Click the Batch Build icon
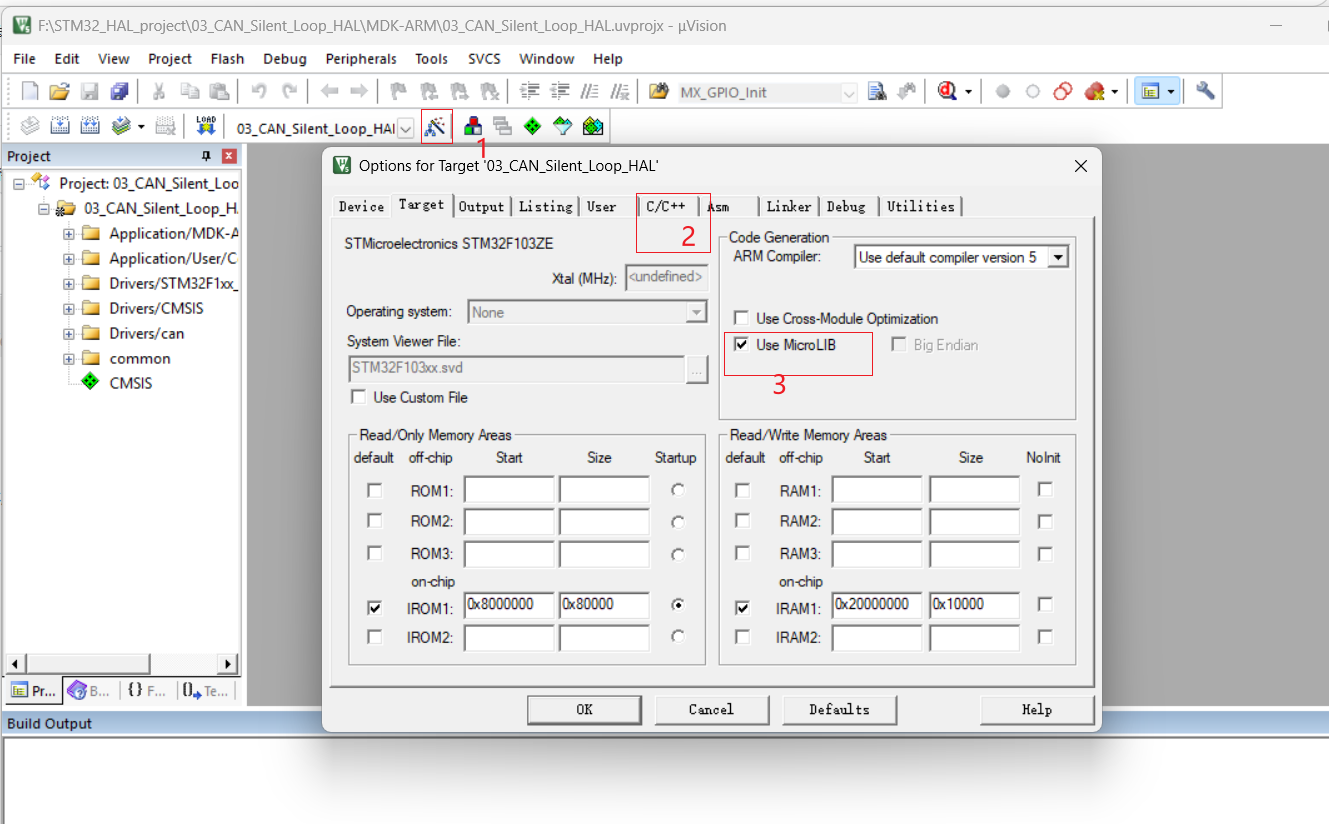The height and width of the screenshot is (824, 1329). pyautogui.click(x=121, y=127)
